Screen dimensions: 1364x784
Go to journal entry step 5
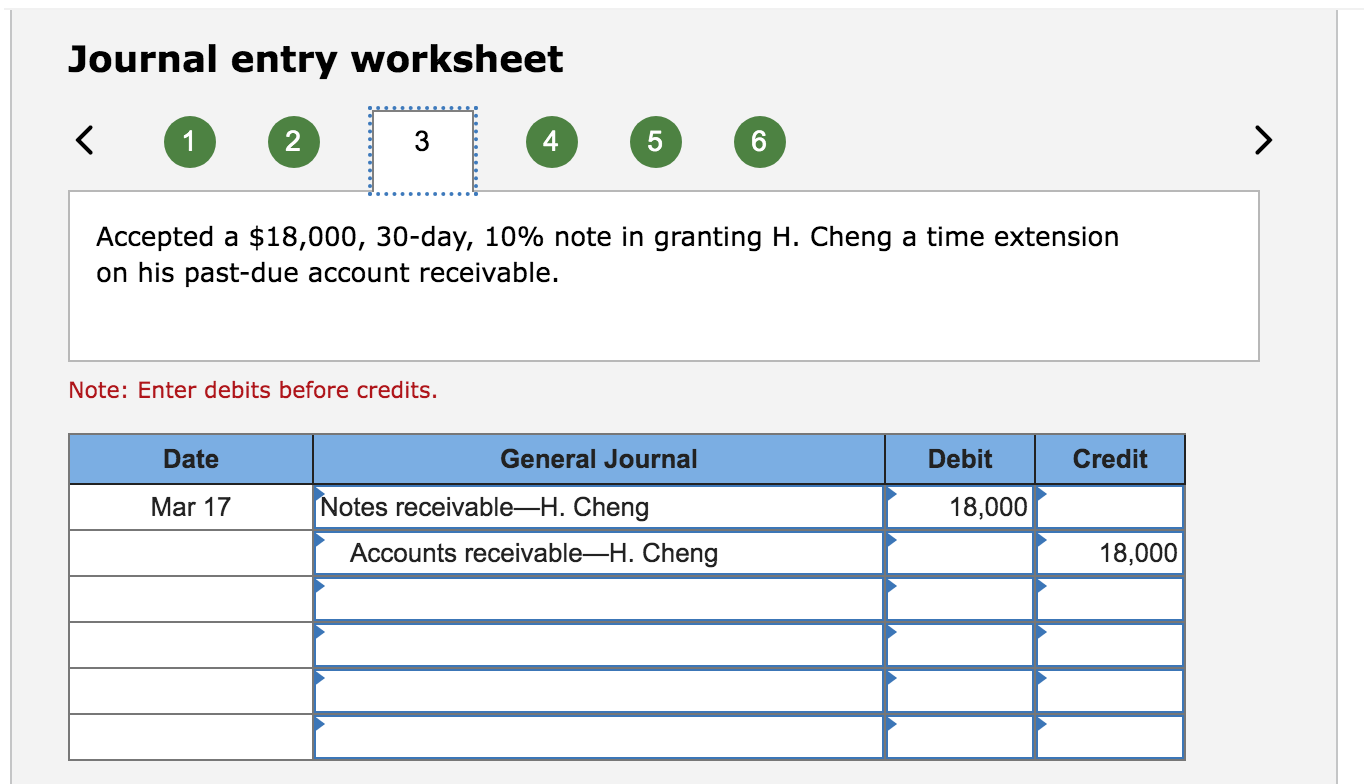click(655, 142)
